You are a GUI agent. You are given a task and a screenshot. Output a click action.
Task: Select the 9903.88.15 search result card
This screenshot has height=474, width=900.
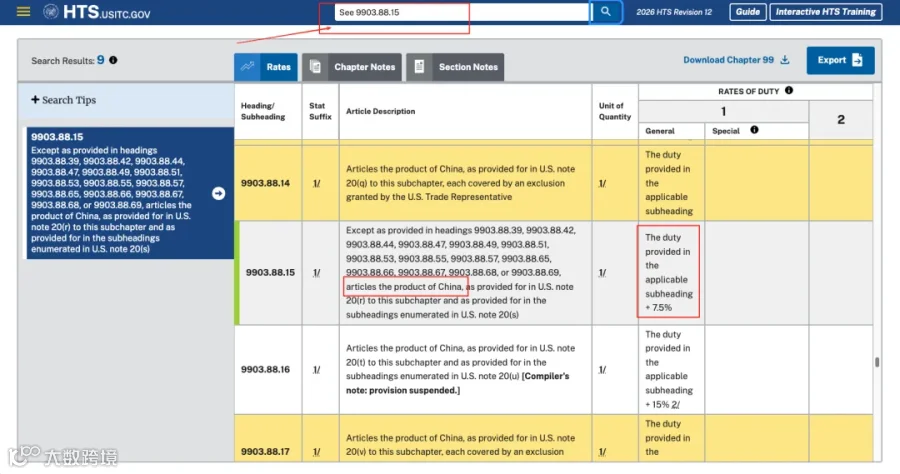coord(130,193)
